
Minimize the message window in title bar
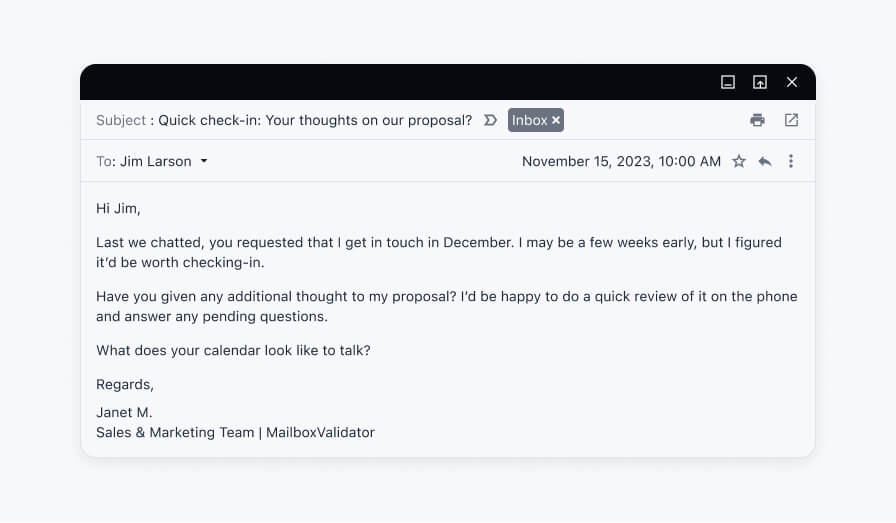pos(727,82)
